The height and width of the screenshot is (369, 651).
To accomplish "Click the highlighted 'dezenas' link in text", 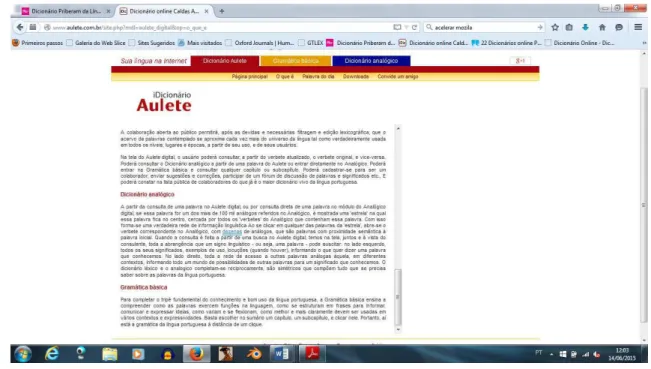I will tap(232, 232).
